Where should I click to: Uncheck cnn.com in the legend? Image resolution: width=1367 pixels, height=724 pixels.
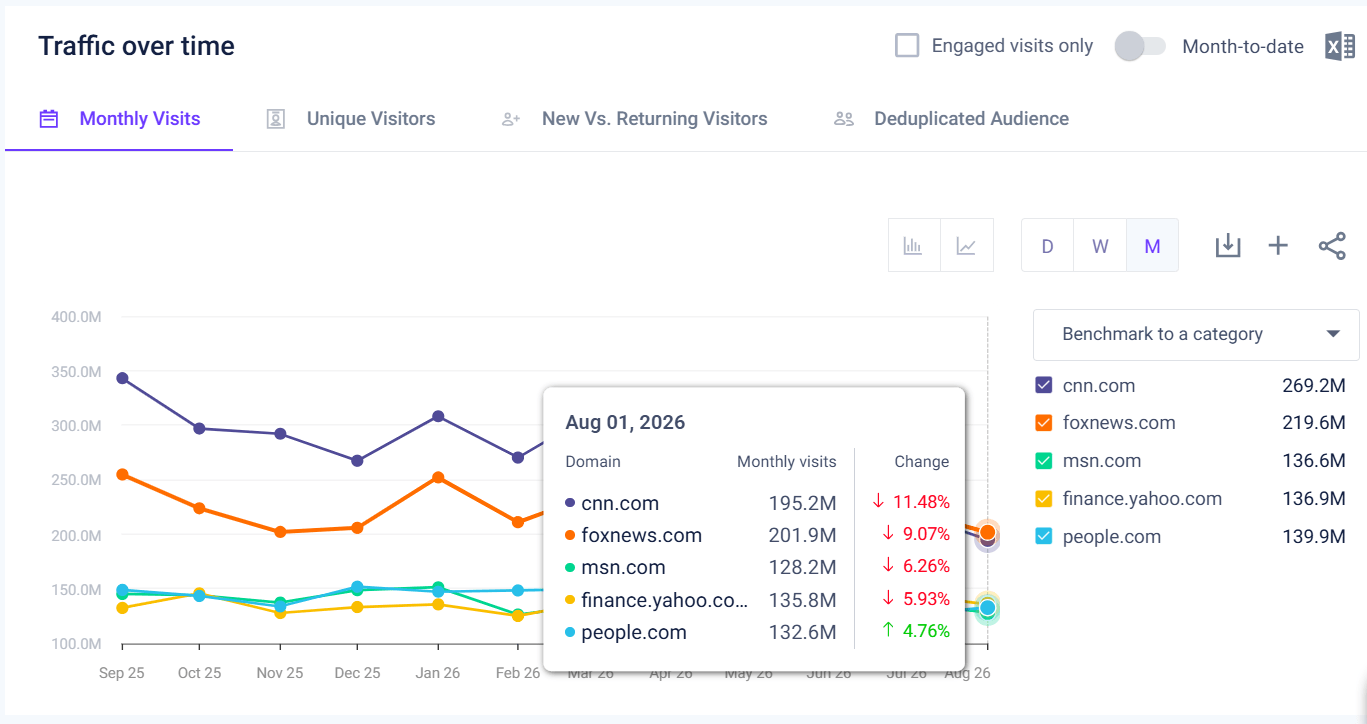[x=1044, y=385]
